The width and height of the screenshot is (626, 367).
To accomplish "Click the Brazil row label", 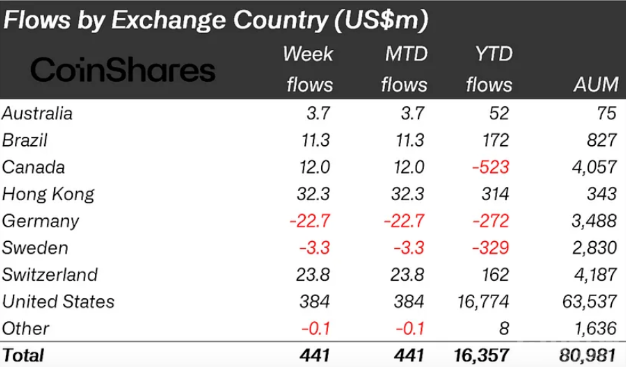I will tap(24, 141).
